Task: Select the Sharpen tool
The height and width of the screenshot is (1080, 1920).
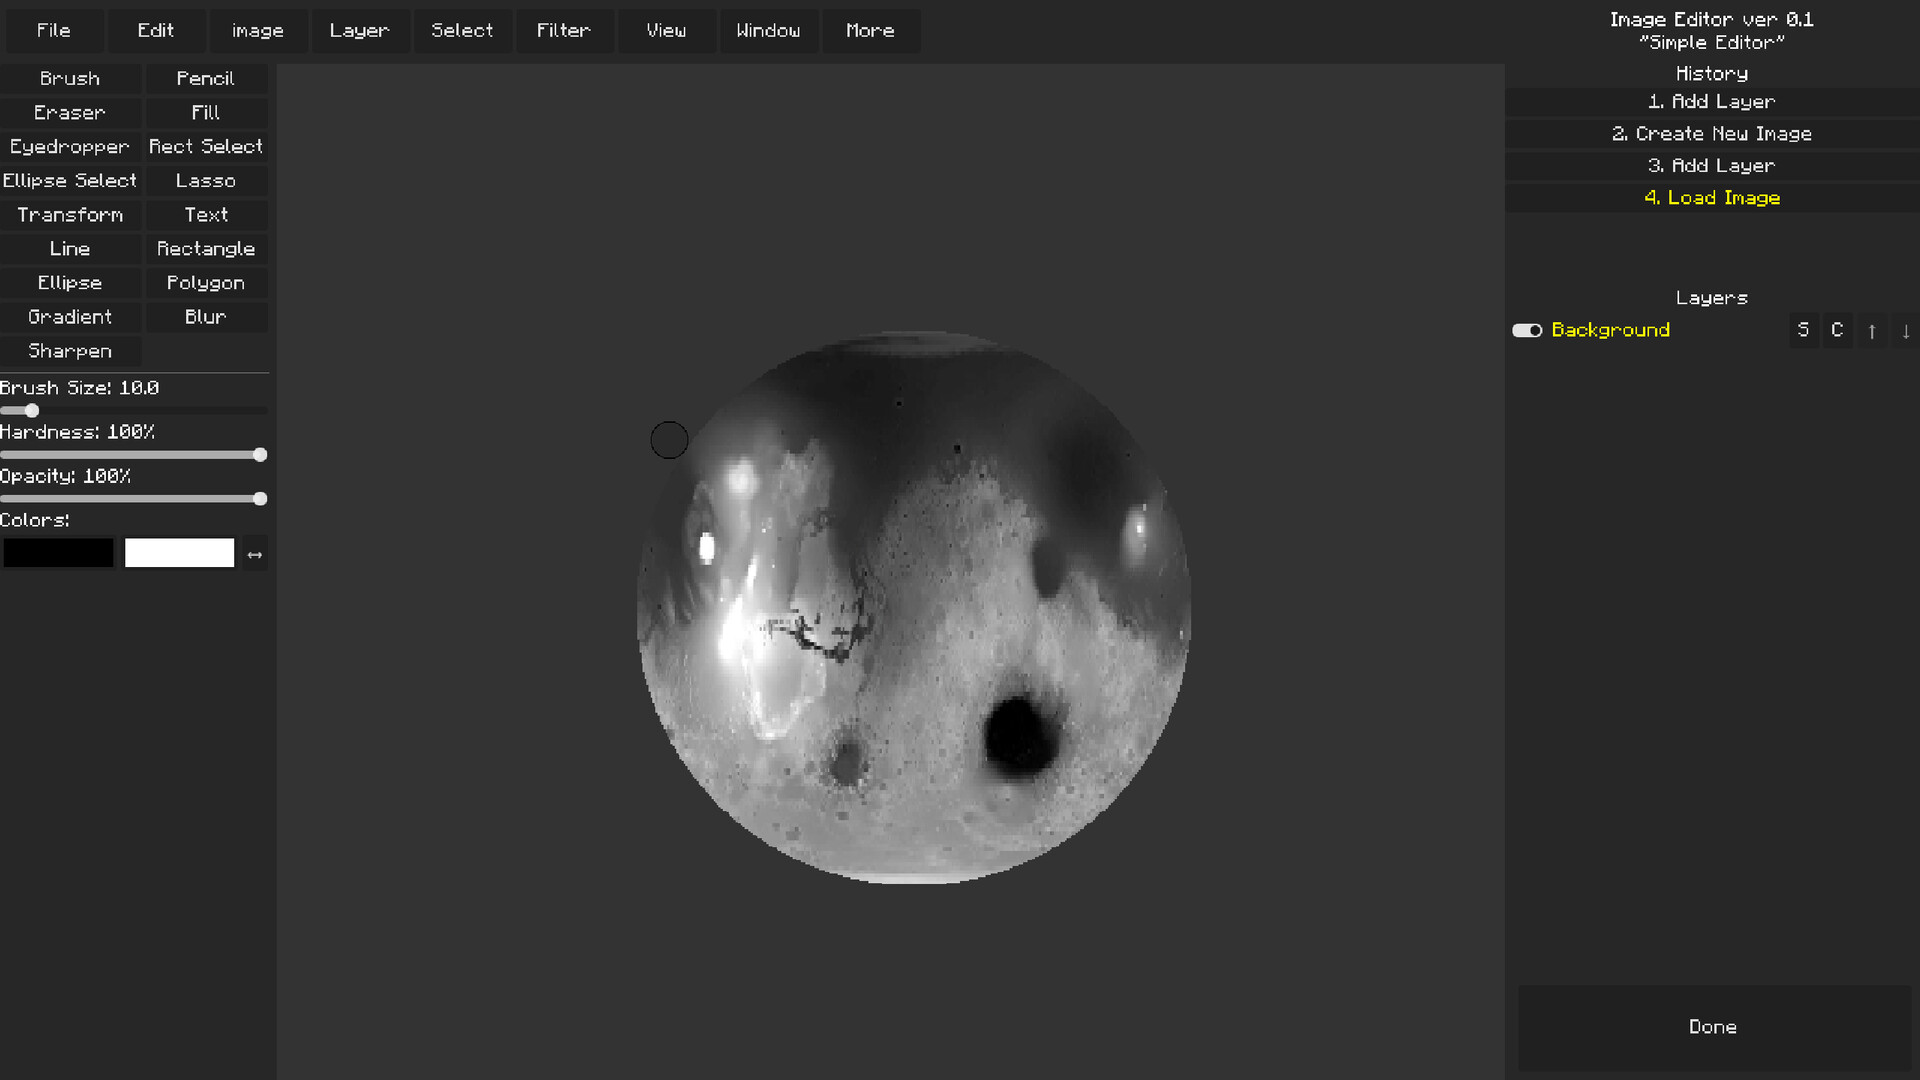Action: pos(70,350)
